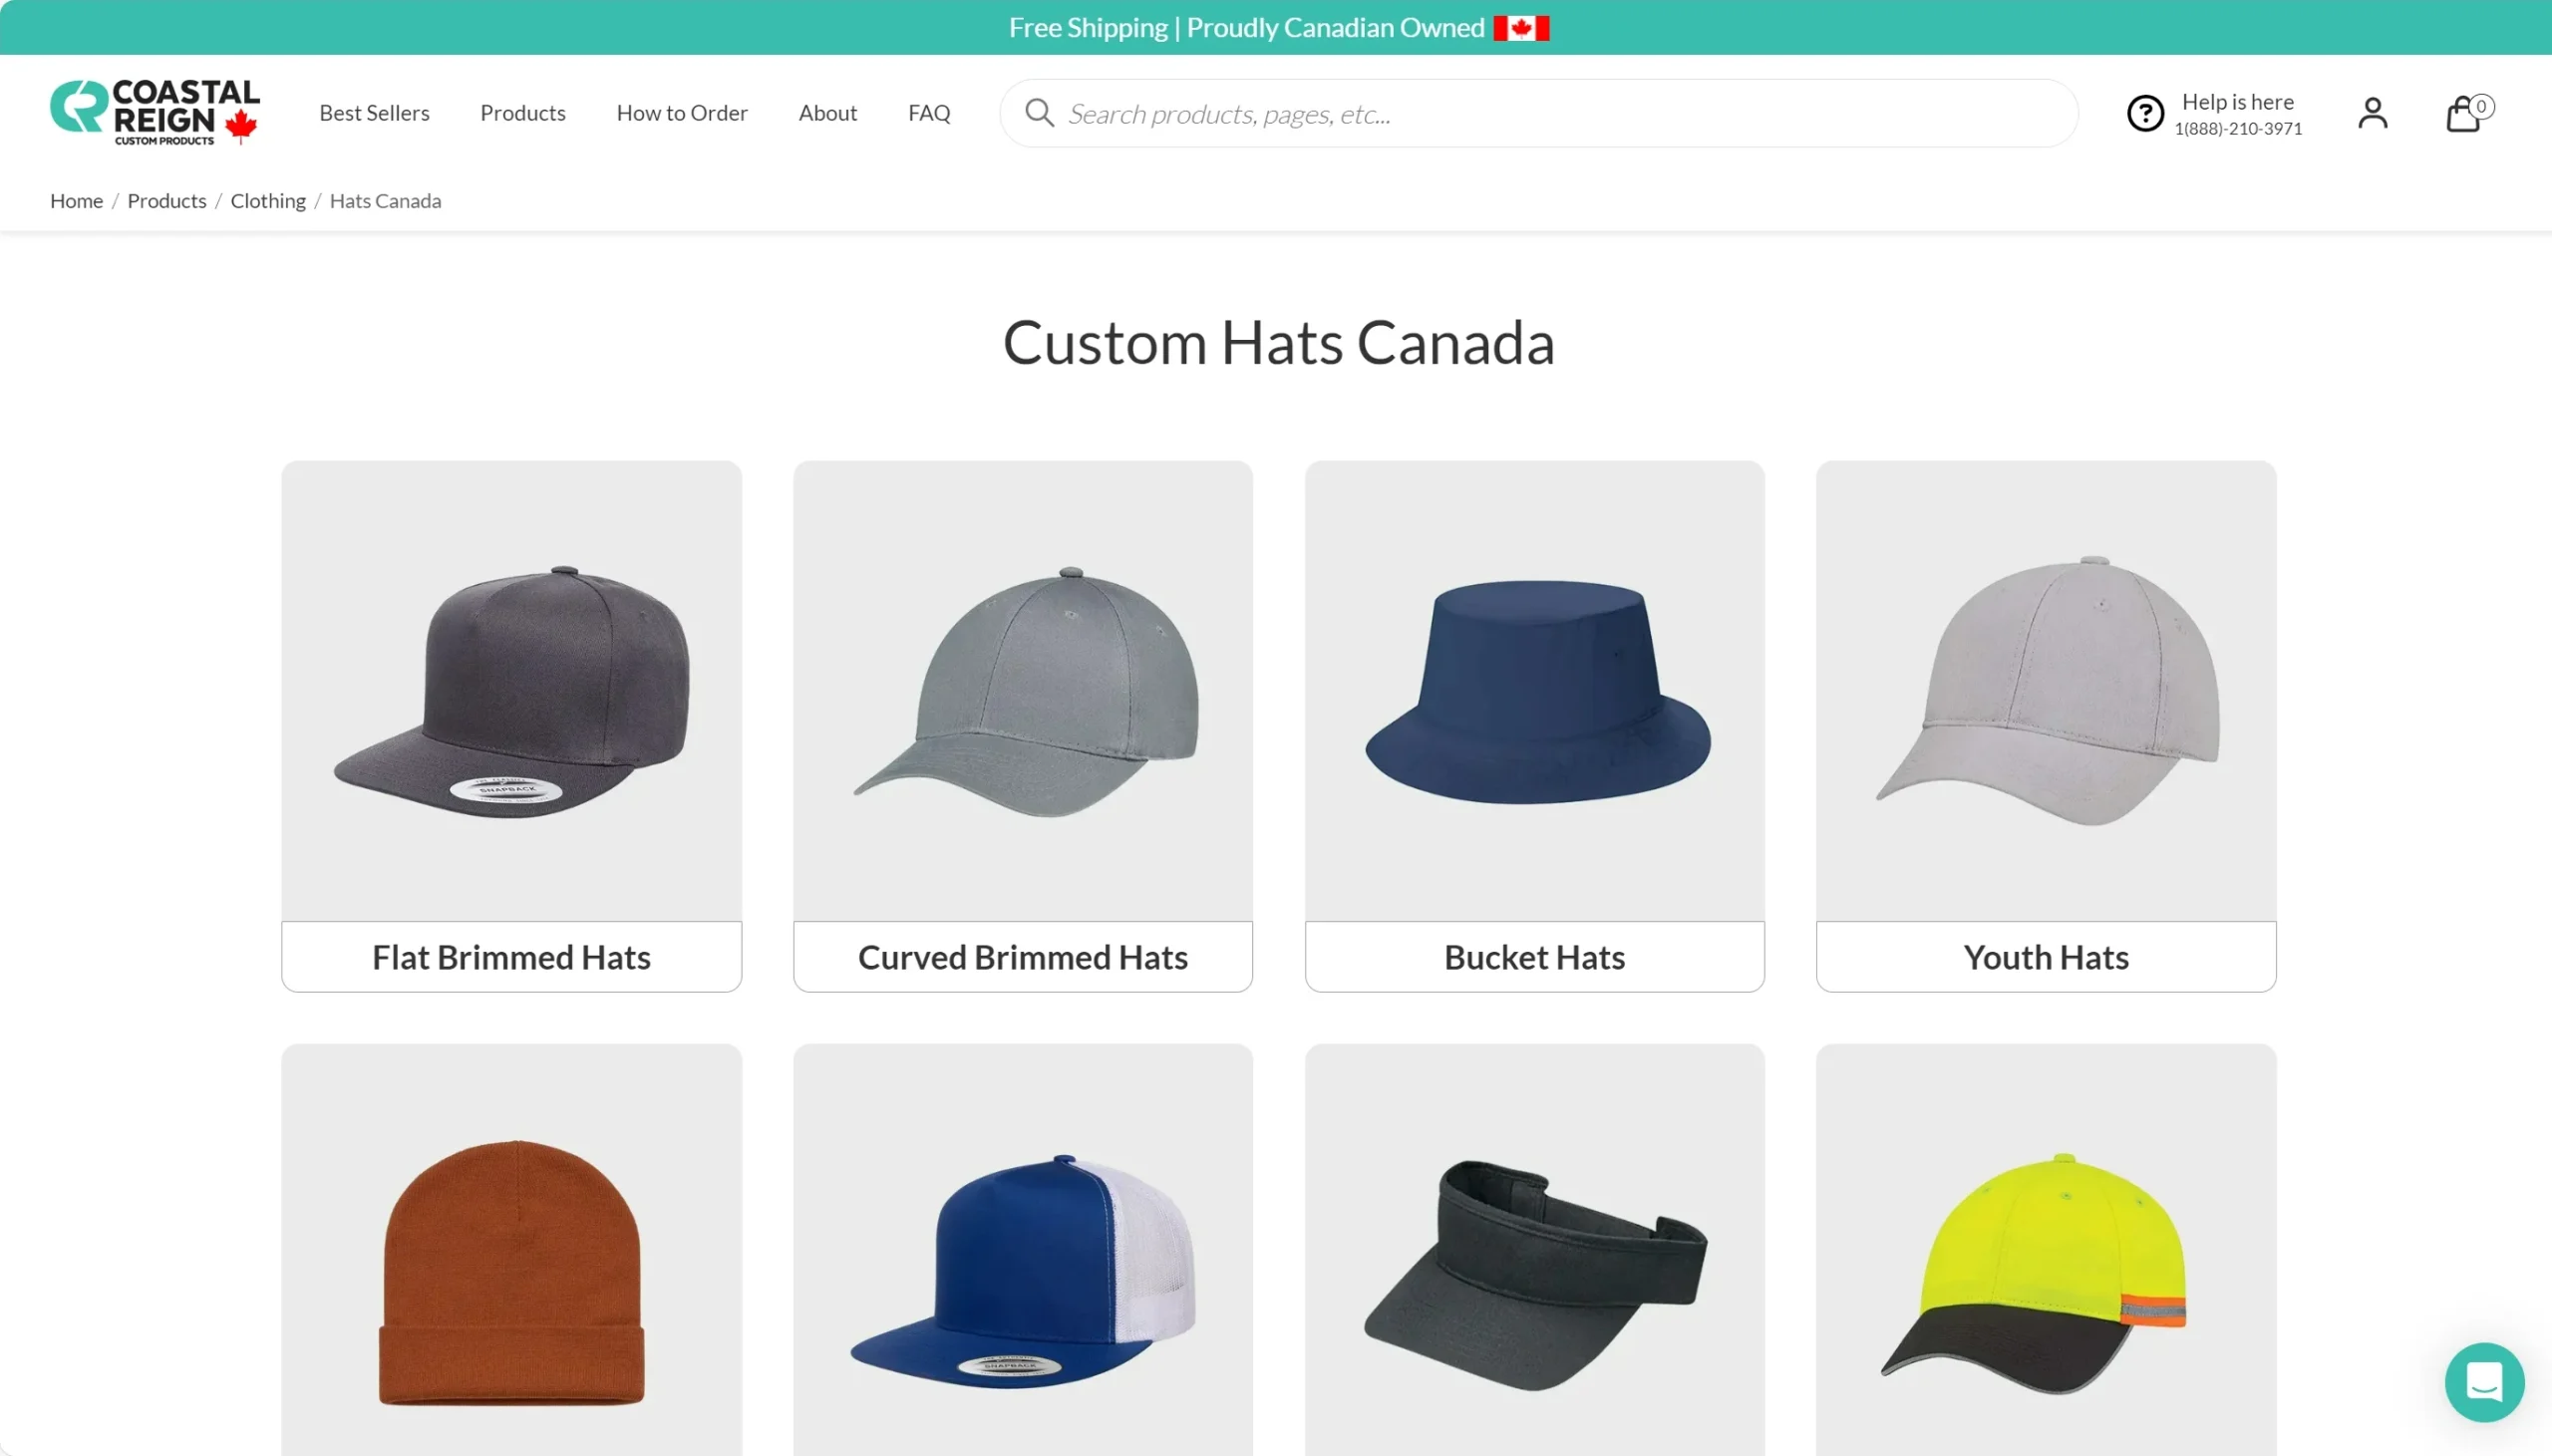Click the orange beanie thumbnail
This screenshot has height=1456, width=2552.
point(511,1270)
